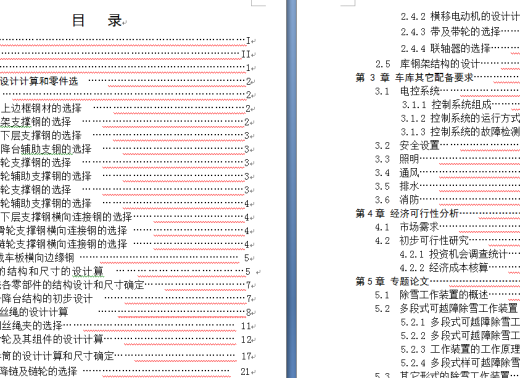520x378 pixels.
Task: Select the entry 载车板横向边缘钢
Action: coord(37,258)
